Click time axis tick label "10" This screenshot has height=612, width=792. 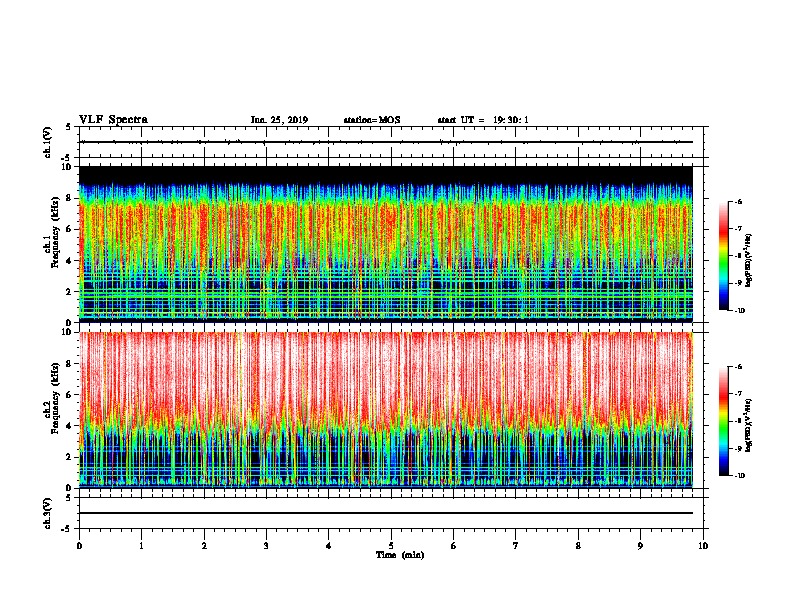703,546
